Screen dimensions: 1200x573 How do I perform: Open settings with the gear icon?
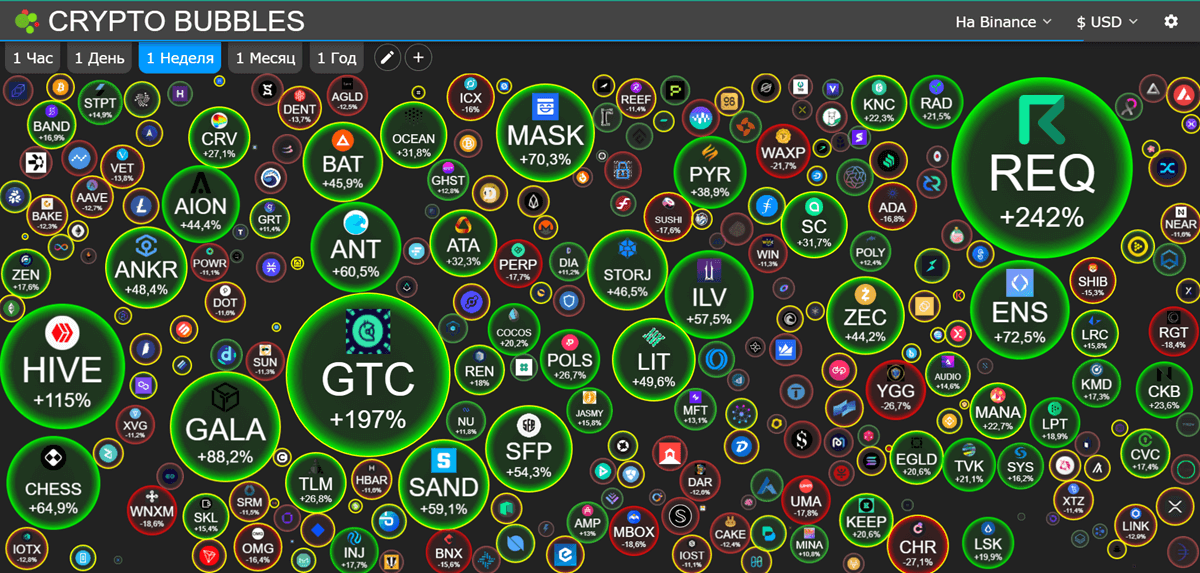pos(1171,21)
